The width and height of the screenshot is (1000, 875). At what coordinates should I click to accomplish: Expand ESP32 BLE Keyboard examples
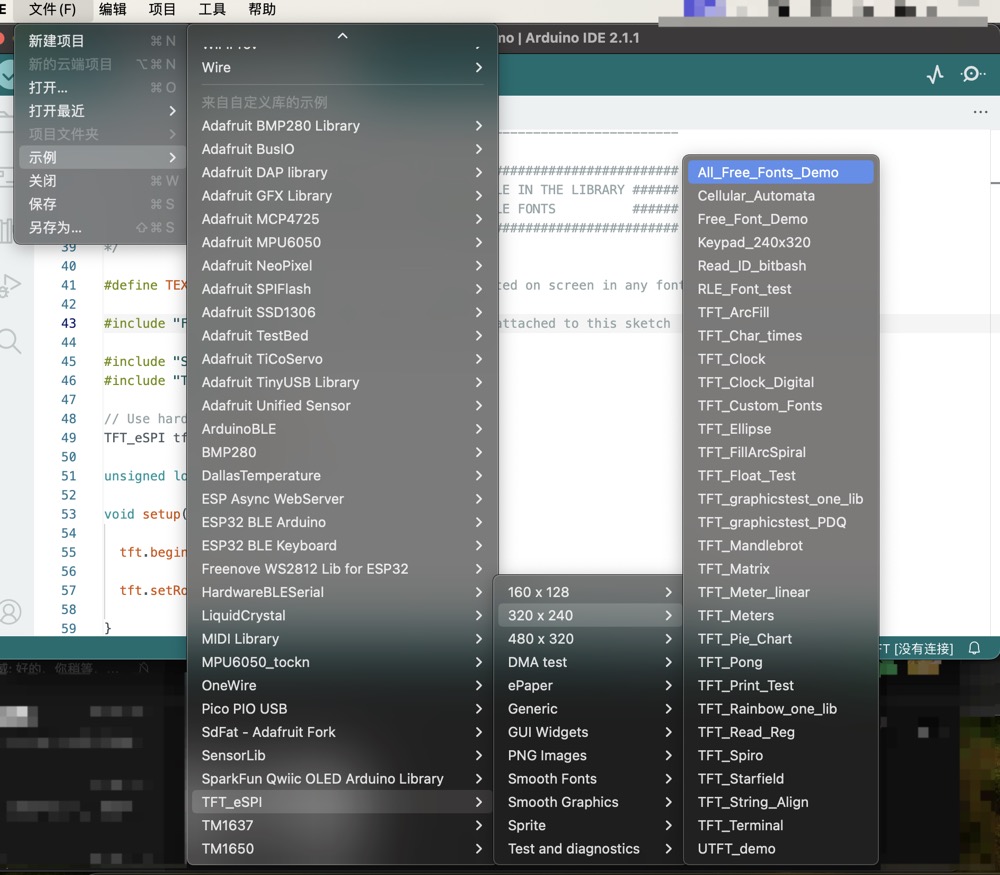tap(342, 546)
